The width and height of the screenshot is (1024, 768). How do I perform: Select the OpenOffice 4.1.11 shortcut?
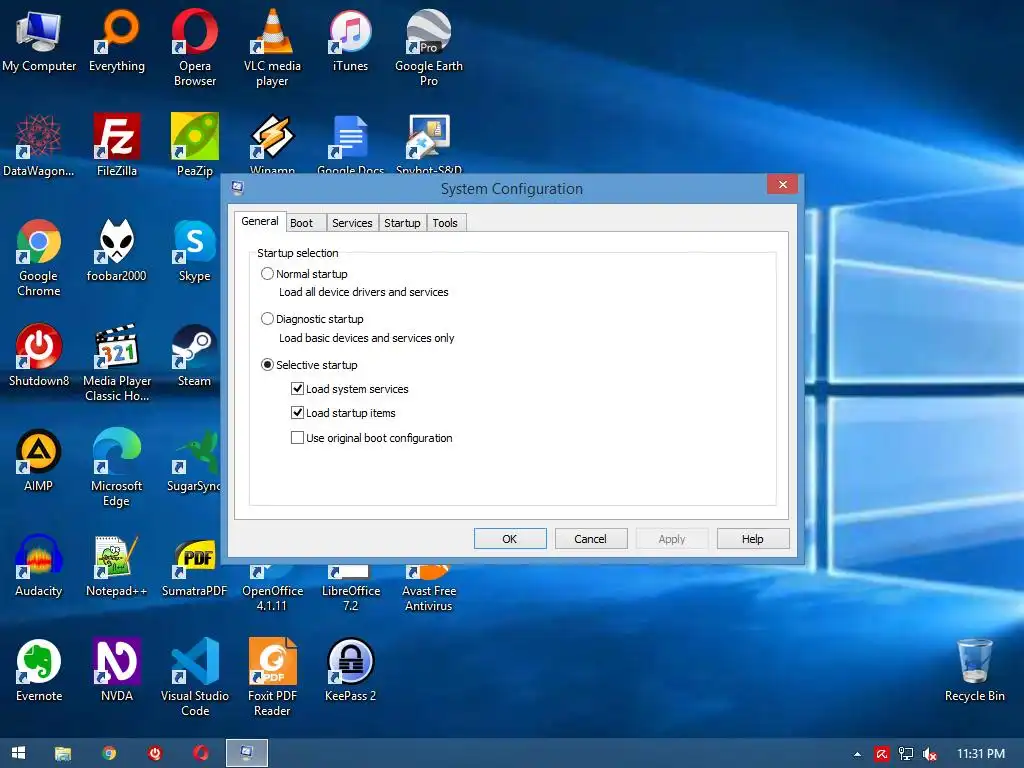point(272,588)
